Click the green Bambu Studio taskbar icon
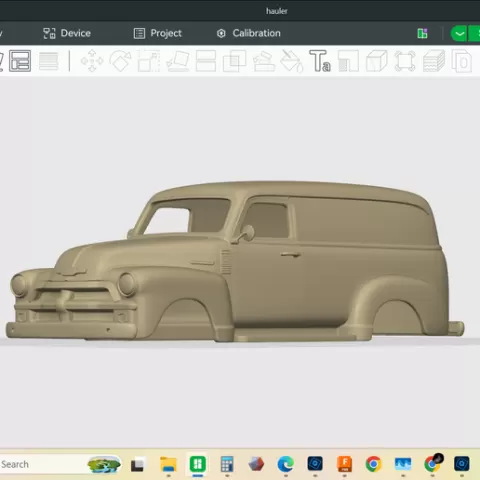This screenshot has width=480, height=480. click(x=198, y=464)
